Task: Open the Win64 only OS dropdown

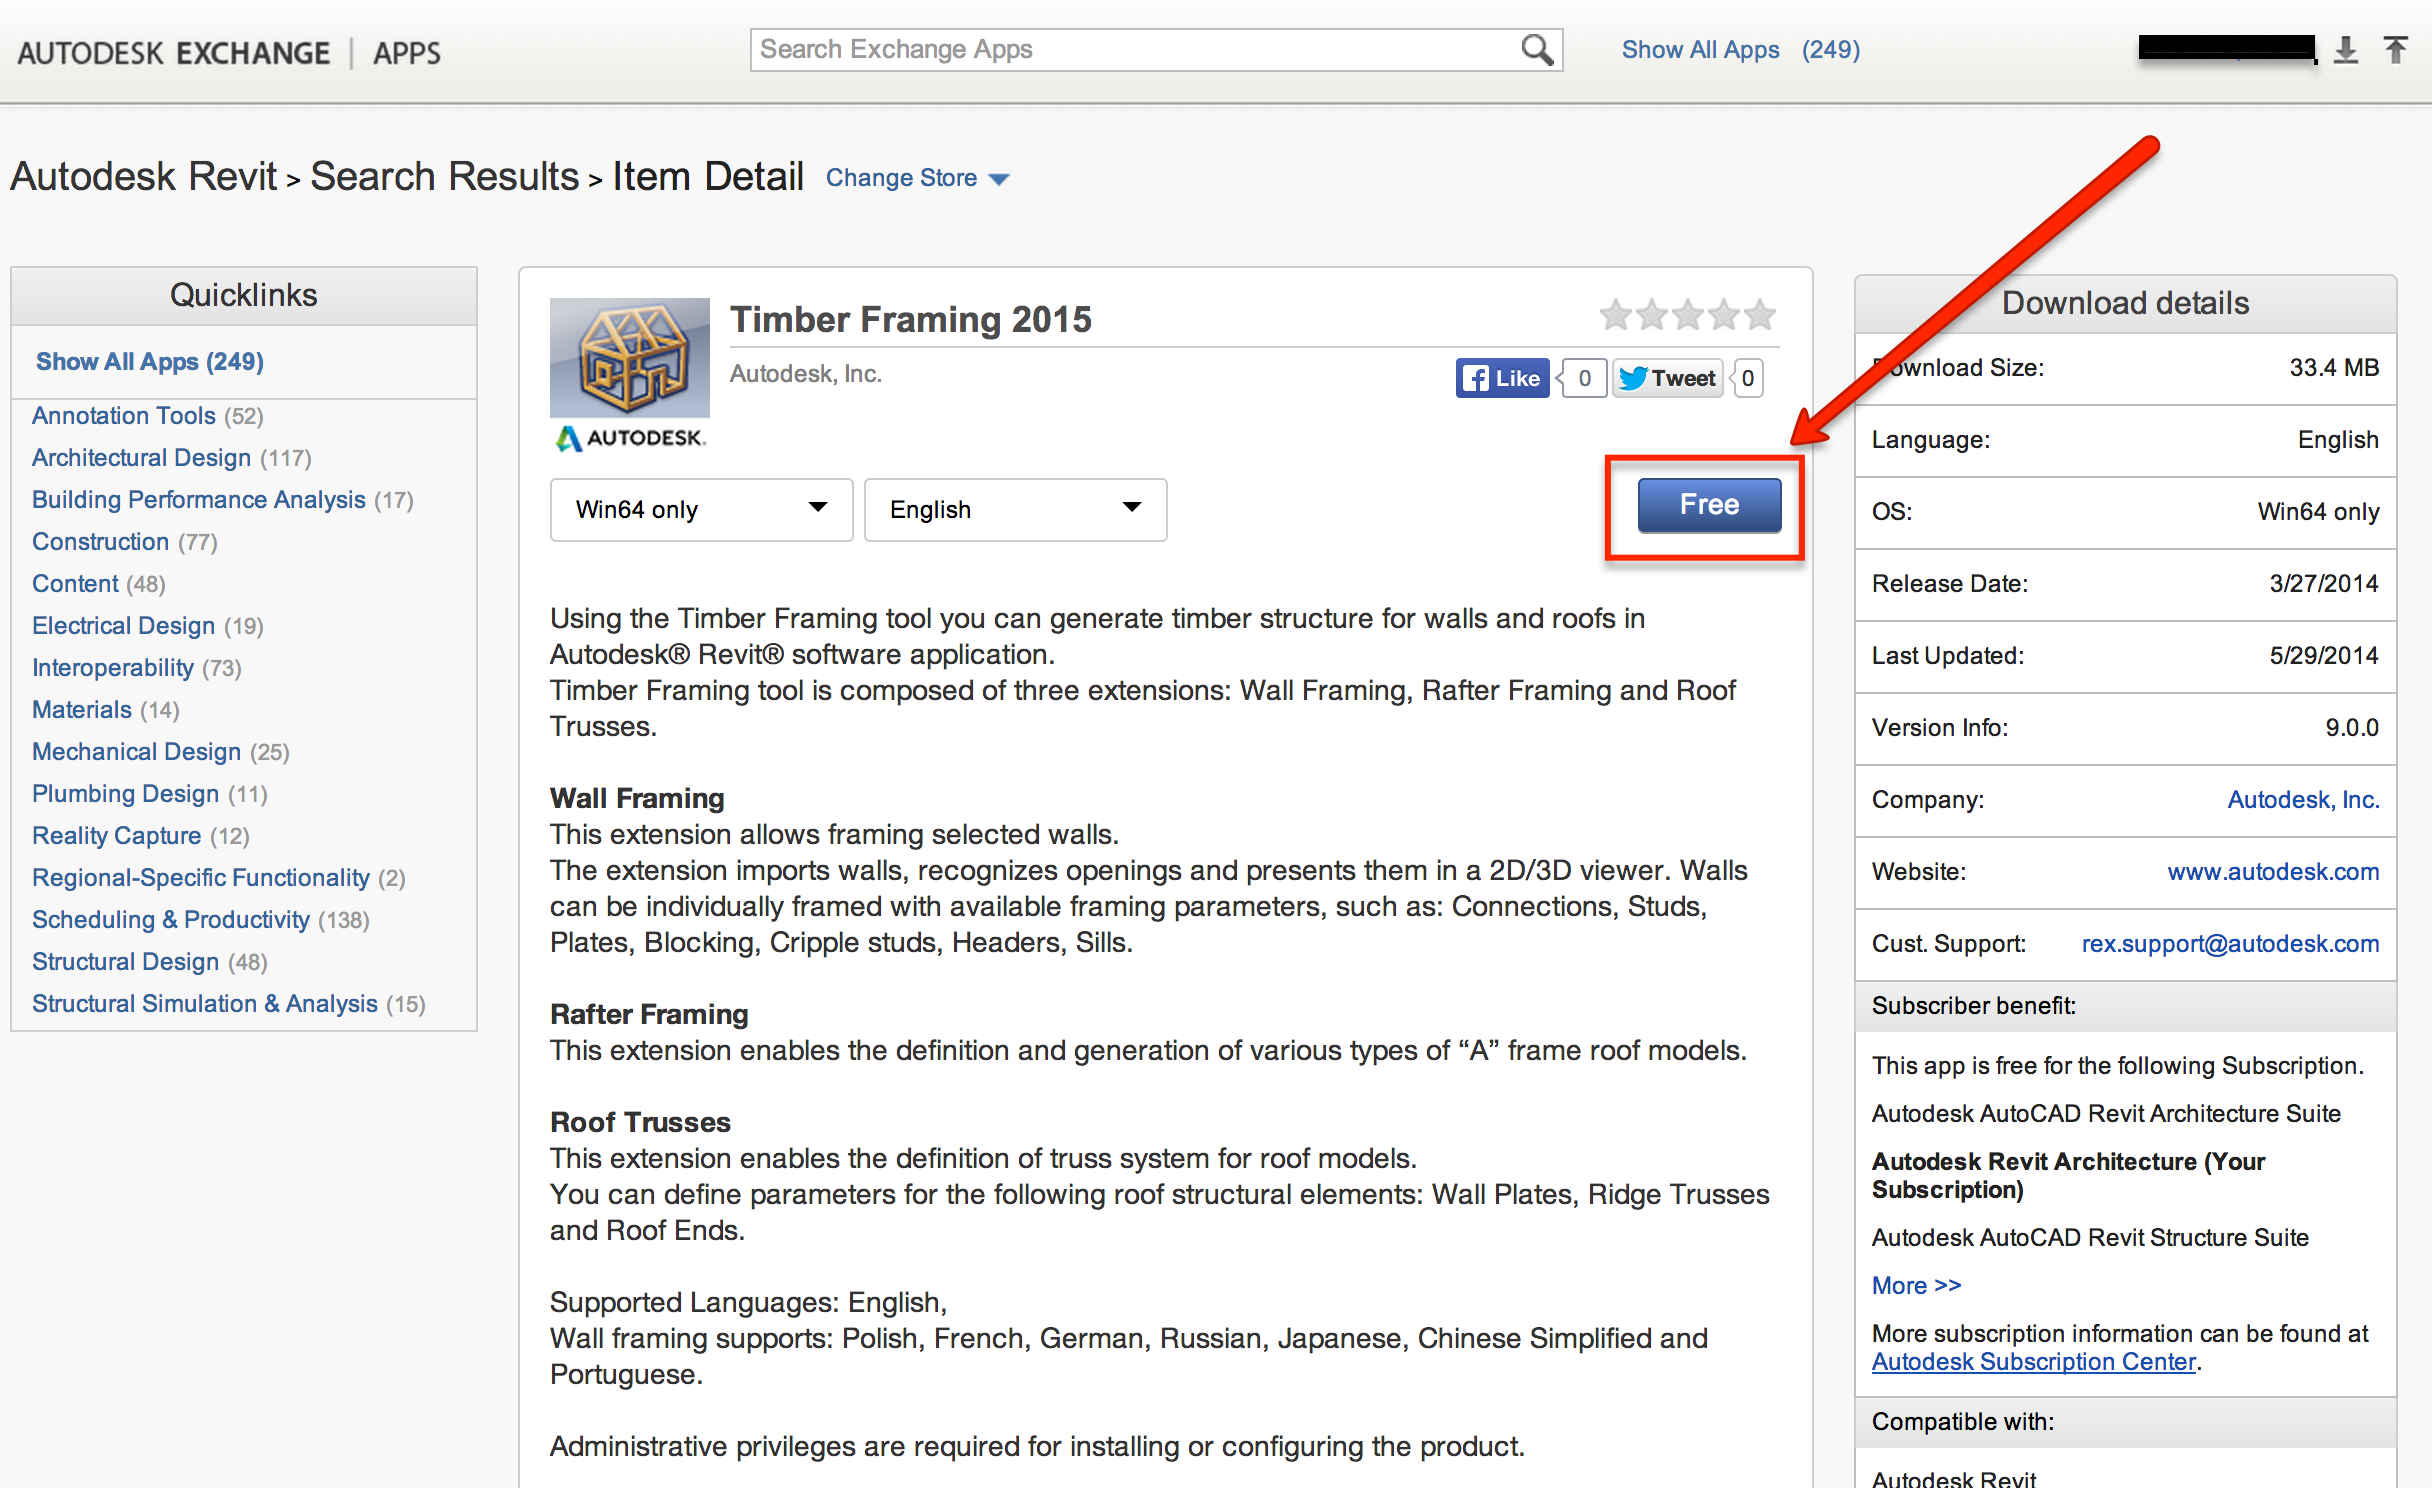Action: coord(701,510)
